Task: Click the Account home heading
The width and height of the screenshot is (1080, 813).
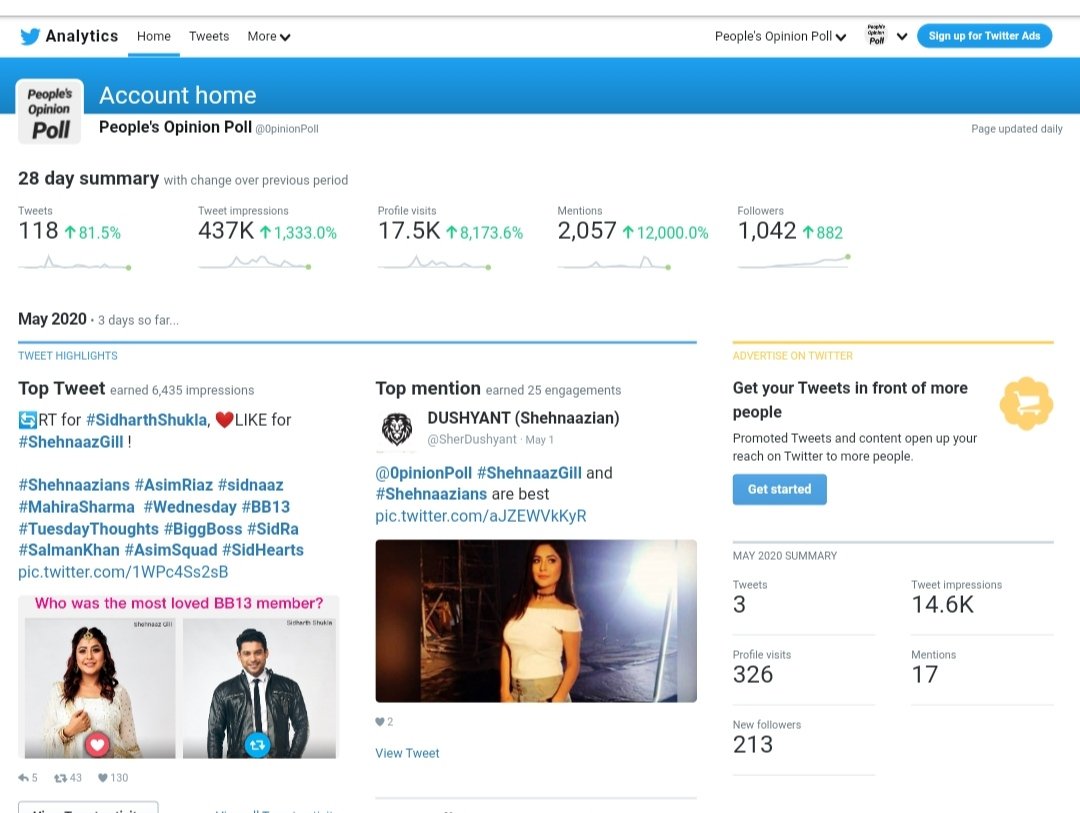Action: [x=178, y=95]
